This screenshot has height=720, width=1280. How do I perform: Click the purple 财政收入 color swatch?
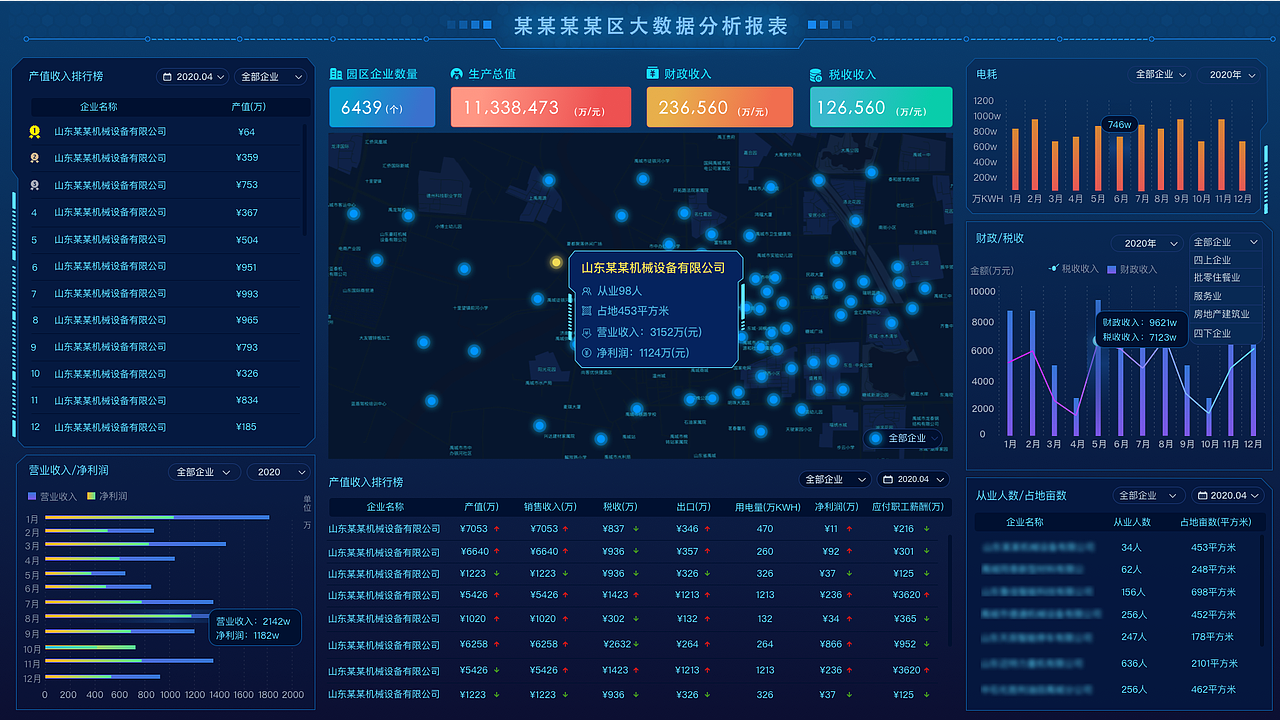click(1111, 269)
